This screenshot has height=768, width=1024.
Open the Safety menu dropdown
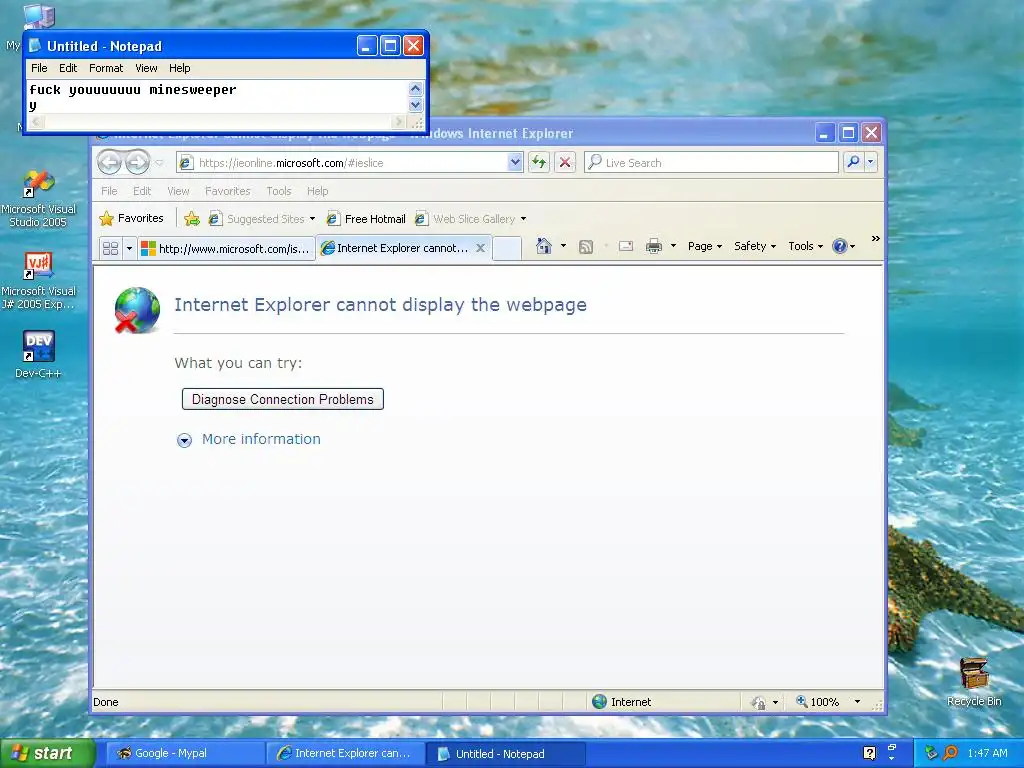pyautogui.click(x=754, y=246)
